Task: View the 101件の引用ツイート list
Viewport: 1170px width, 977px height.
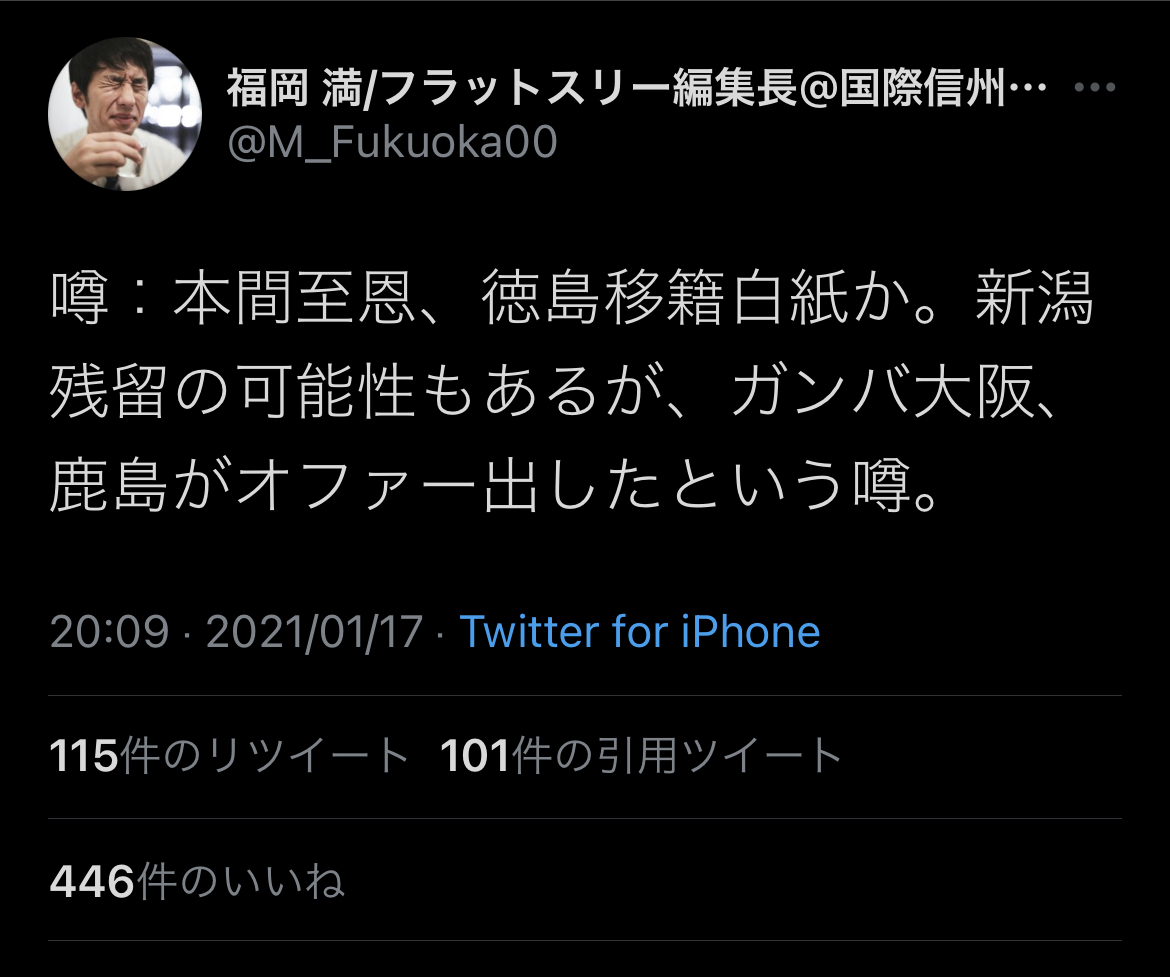Action: click(641, 755)
